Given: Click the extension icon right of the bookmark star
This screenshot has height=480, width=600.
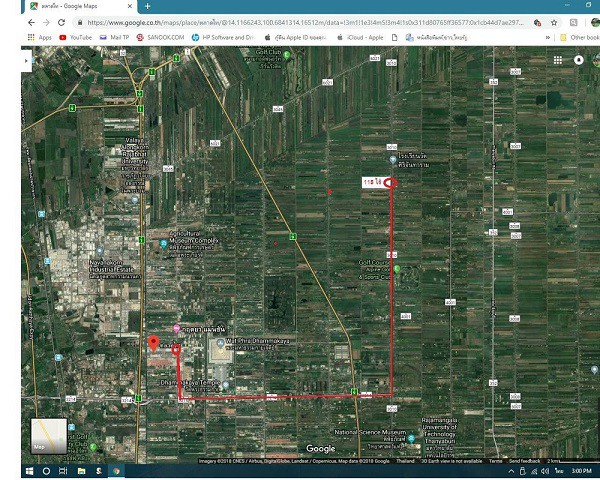Looking at the screenshot, I should tap(574, 23).
